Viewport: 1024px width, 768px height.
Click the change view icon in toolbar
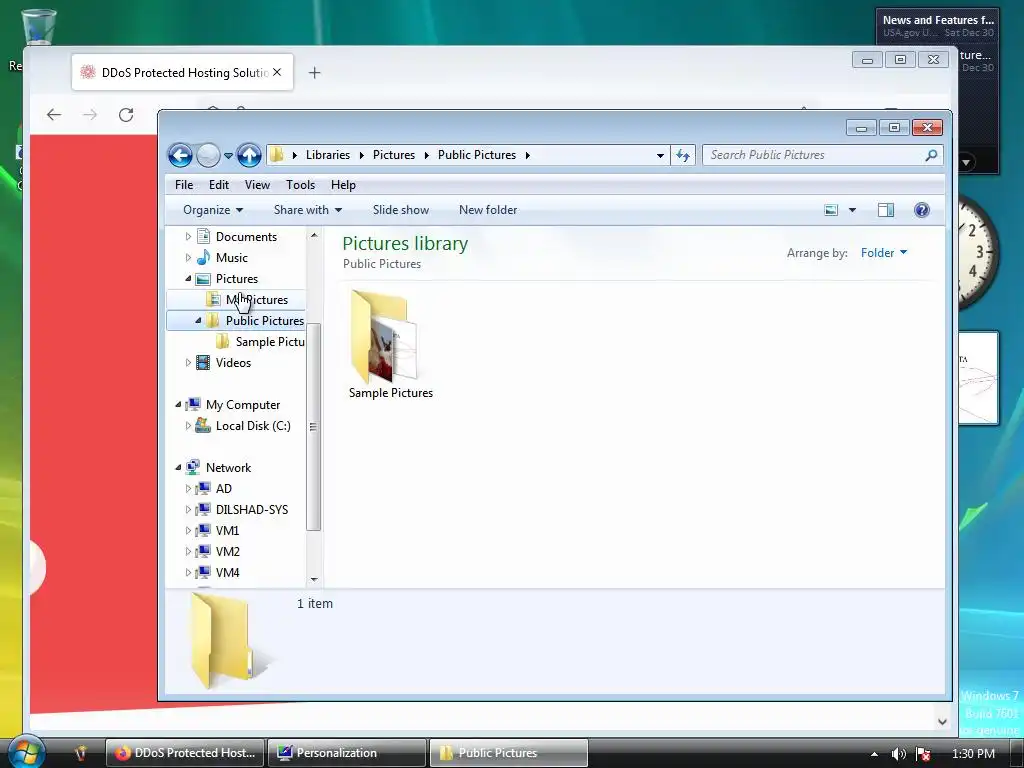[x=831, y=210]
